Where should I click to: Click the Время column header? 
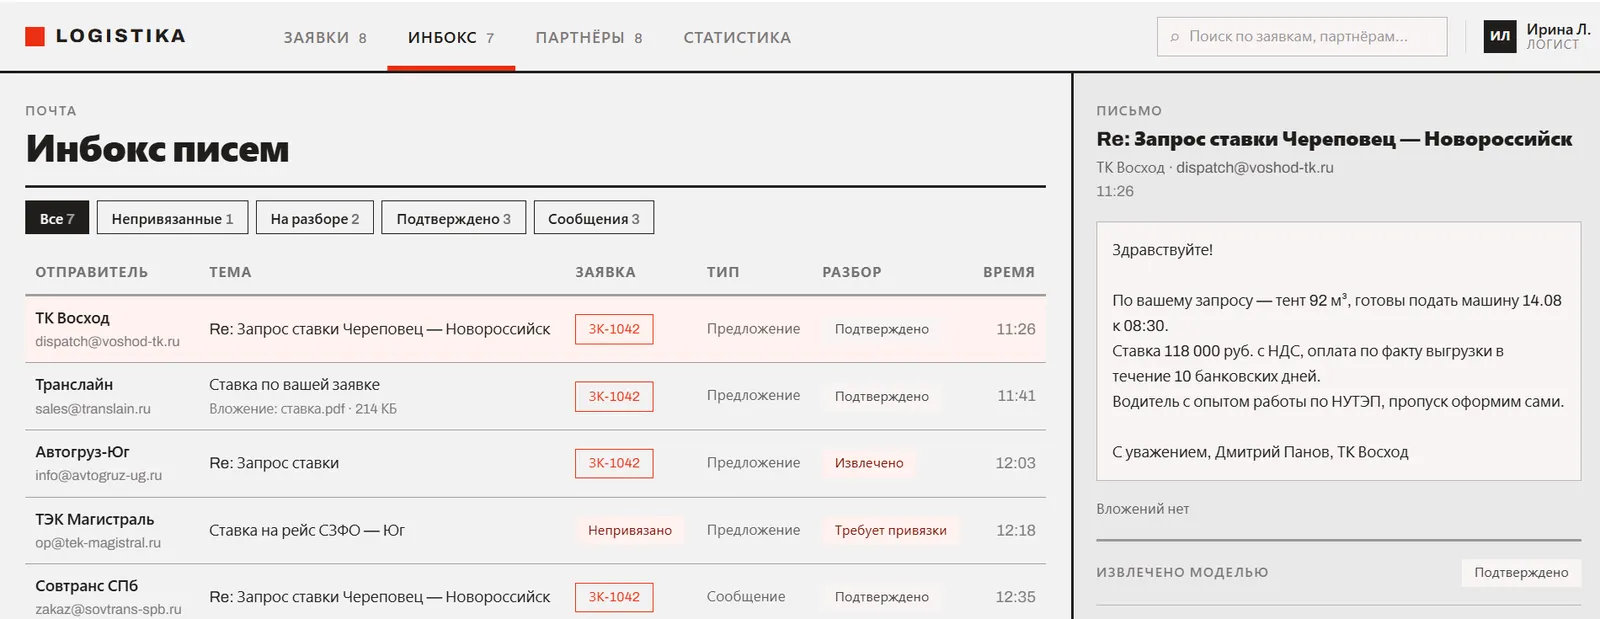(1009, 272)
